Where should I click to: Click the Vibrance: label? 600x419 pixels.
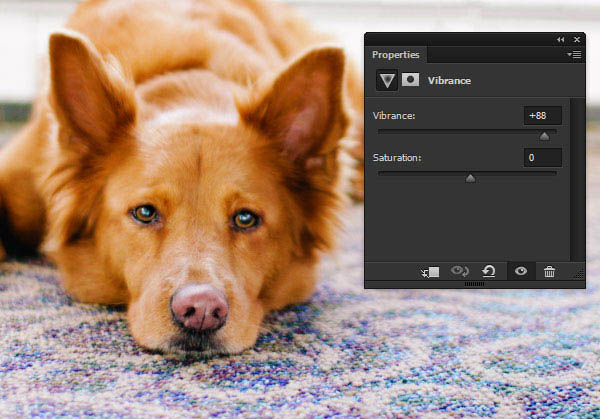click(x=395, y=117)
